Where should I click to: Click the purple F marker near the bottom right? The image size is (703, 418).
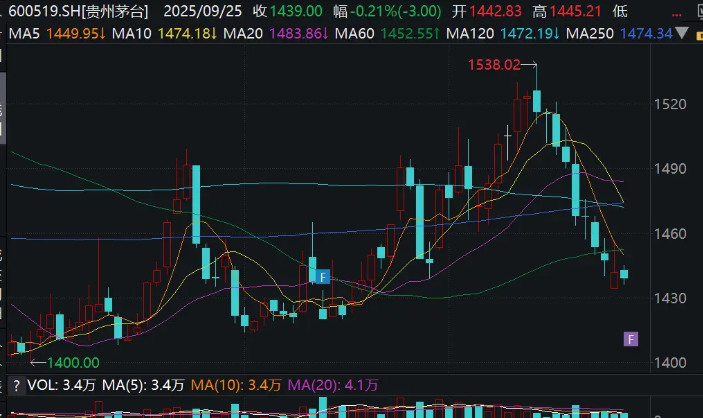(x=630, y=339)
